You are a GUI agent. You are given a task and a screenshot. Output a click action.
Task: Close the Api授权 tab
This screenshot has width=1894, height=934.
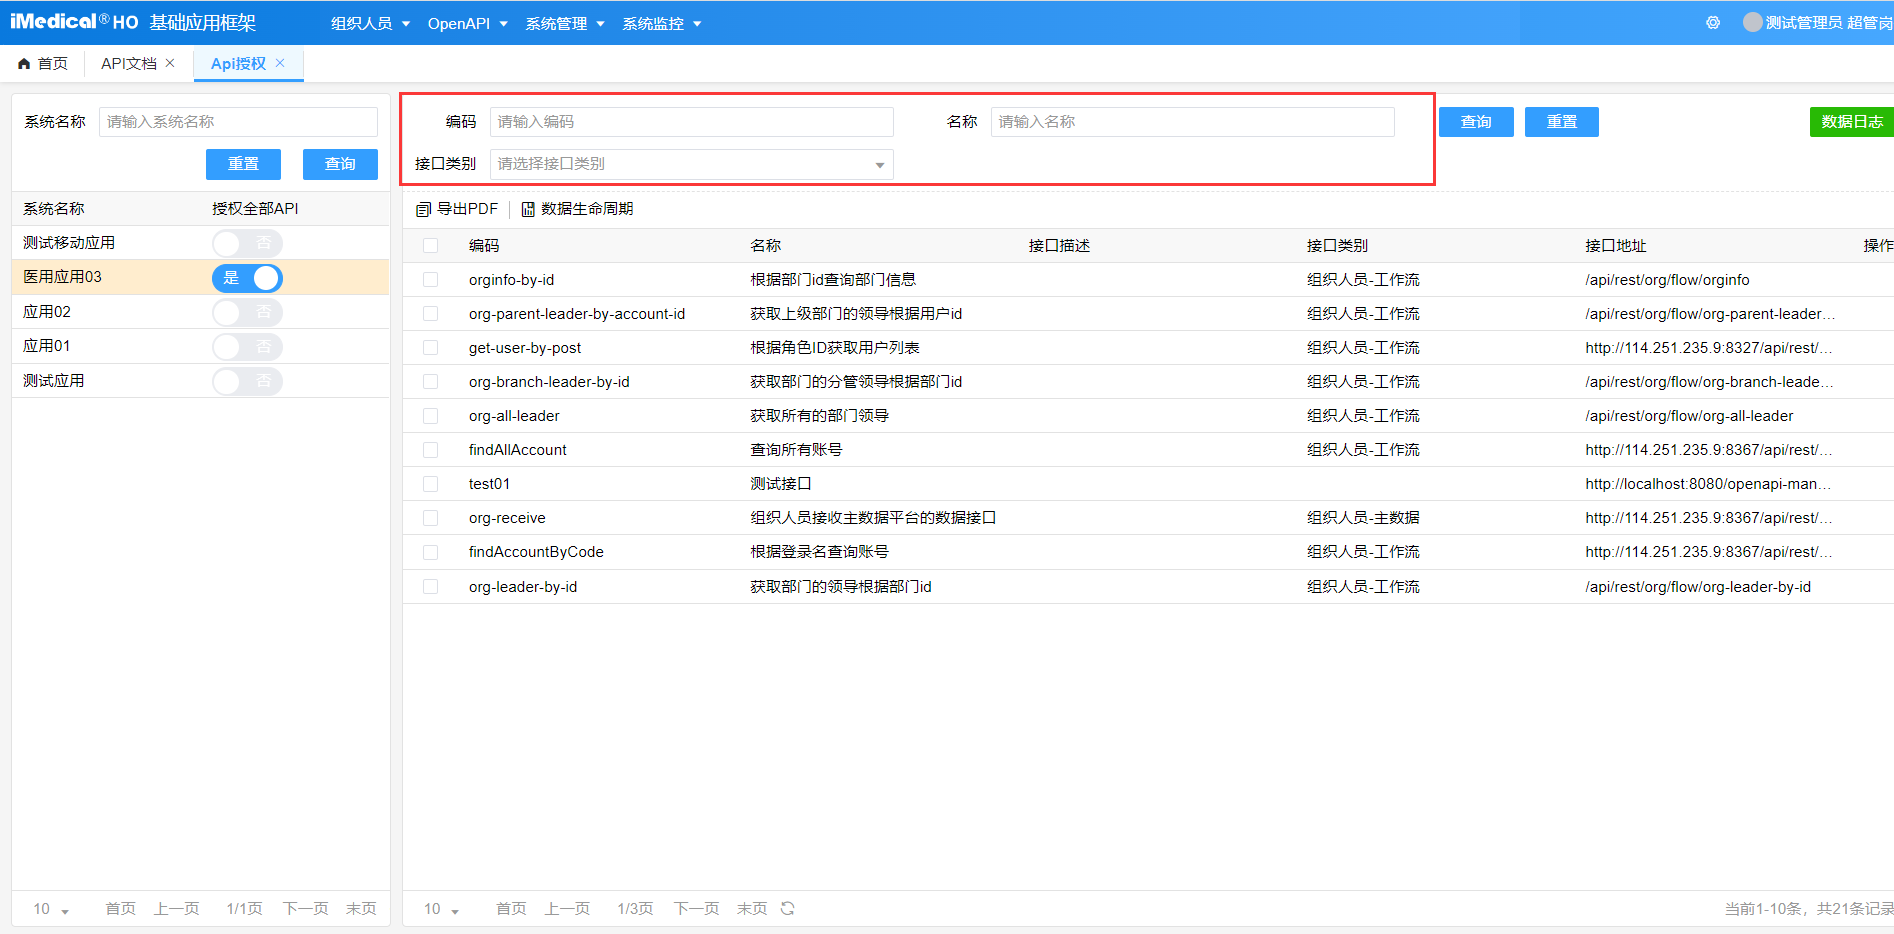pyautogui.click(x=281, y=62)
